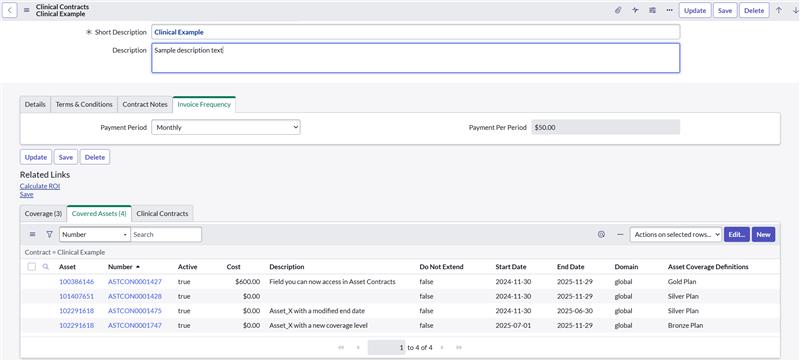This screenshot has height=361, width=800.
Task: Click the activity stream icon in header
Action: coord(635,10)
